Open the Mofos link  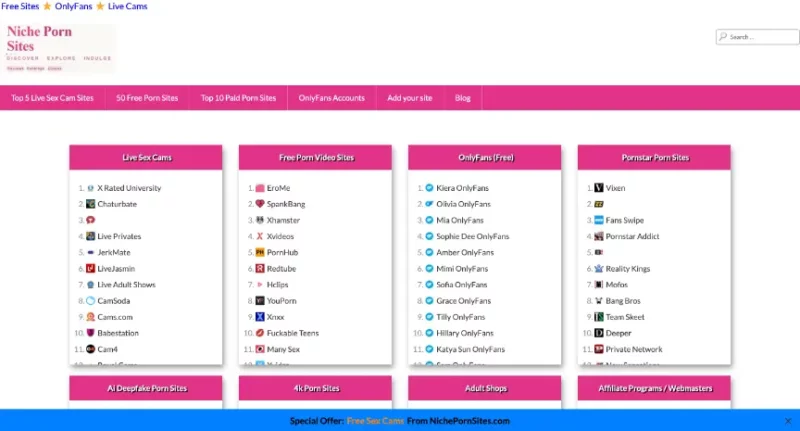click(x=616, y=285)
